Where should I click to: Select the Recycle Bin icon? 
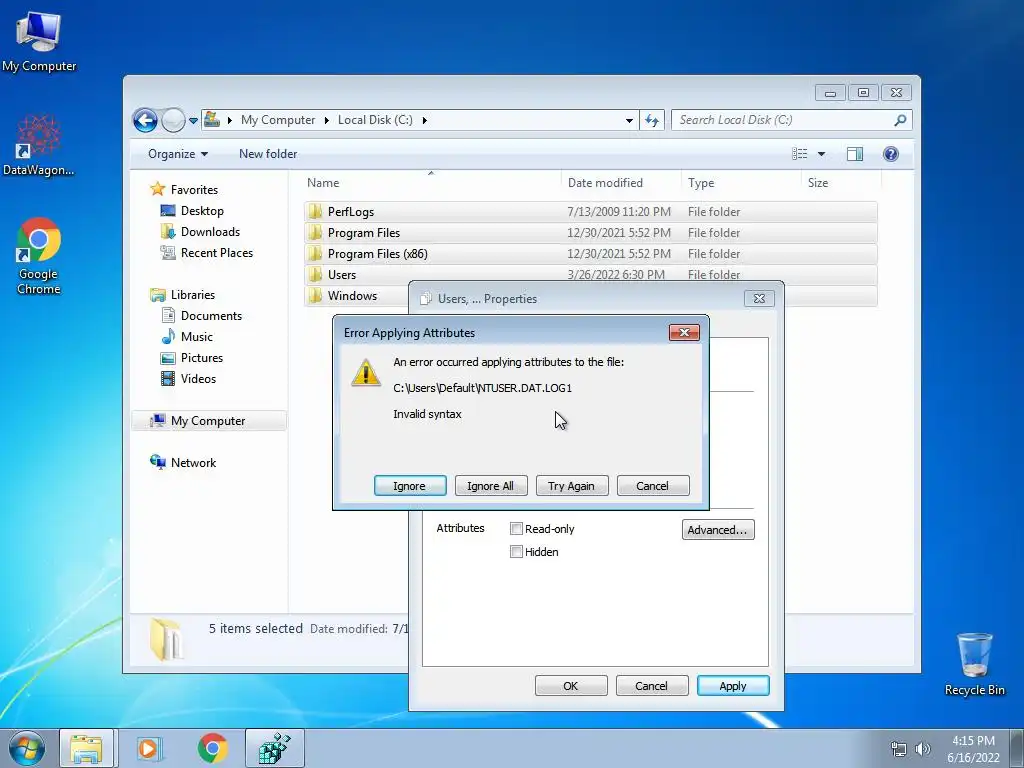tap(974, 664)
